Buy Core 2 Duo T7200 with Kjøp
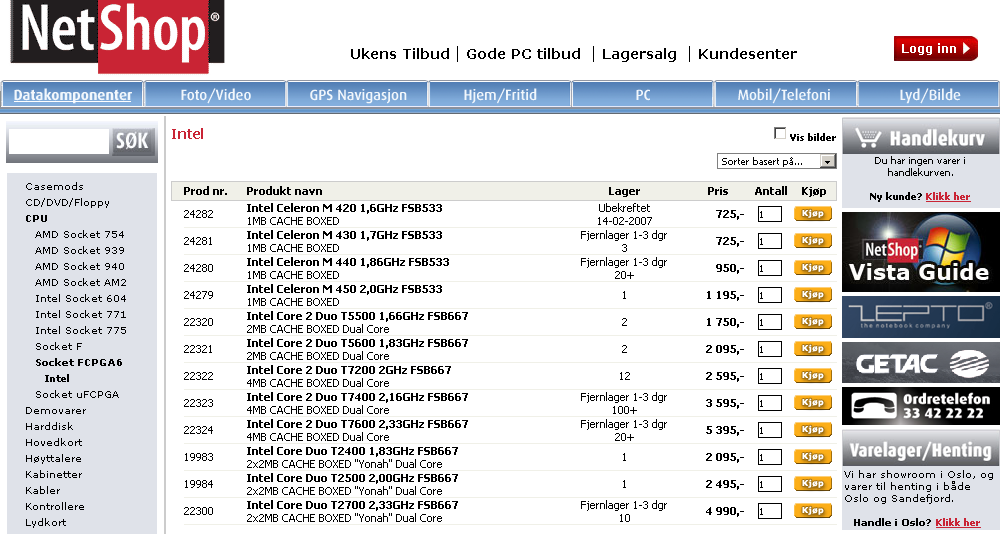This screenshot has height=534, width=1008. (813, 376)
